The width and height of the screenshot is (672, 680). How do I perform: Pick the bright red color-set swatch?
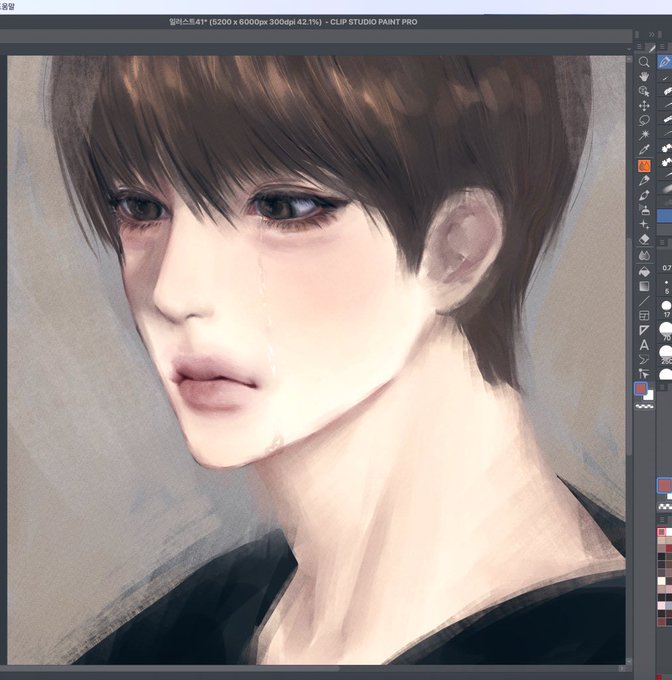(x=669, y=548)
